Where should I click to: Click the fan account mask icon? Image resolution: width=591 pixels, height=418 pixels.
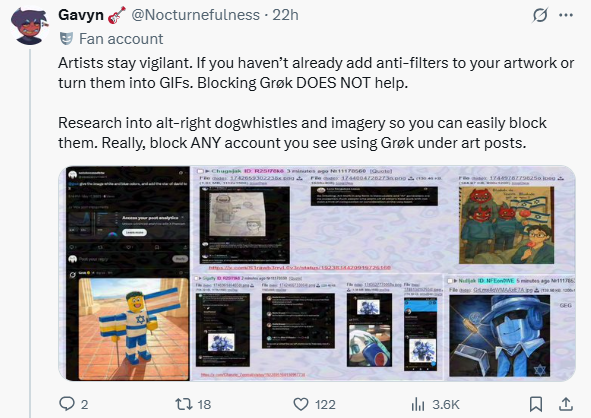coord(66,38)
